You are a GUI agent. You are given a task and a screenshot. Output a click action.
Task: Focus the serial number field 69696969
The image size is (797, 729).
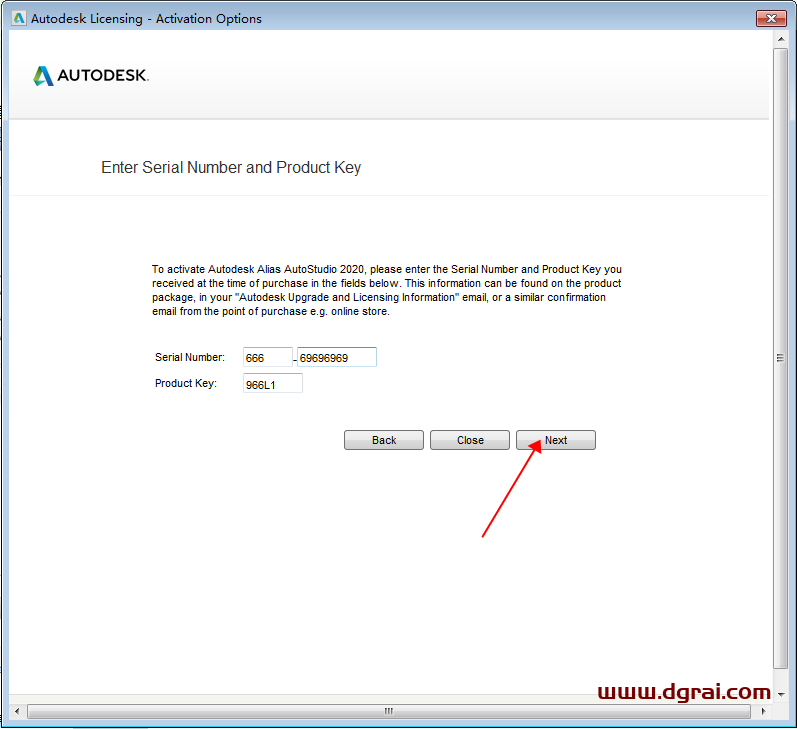(x=336, y=357)
